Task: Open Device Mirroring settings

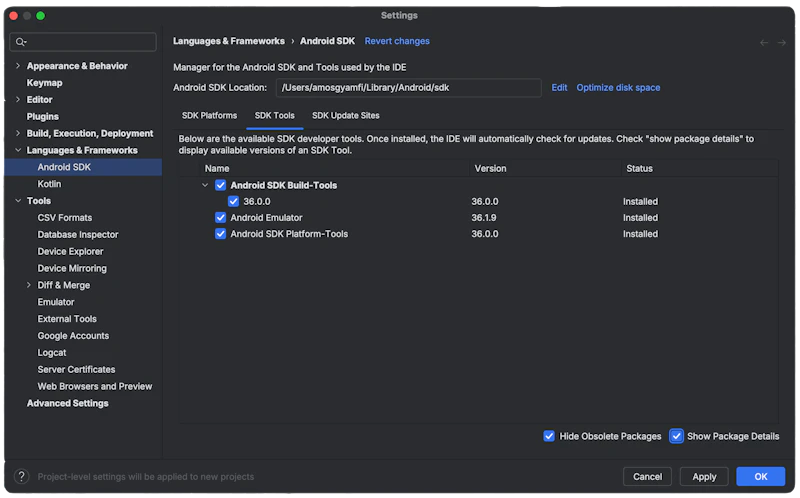Action: pos(72,268)
